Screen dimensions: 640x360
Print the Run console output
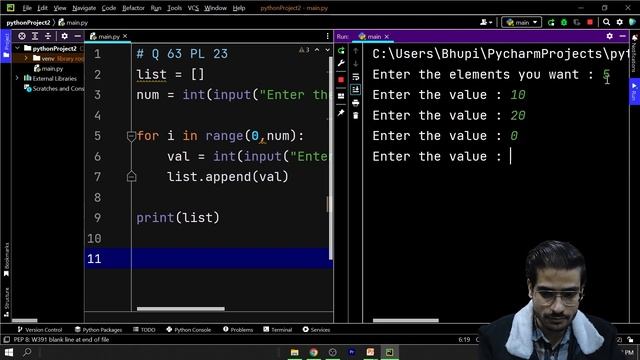356,103
